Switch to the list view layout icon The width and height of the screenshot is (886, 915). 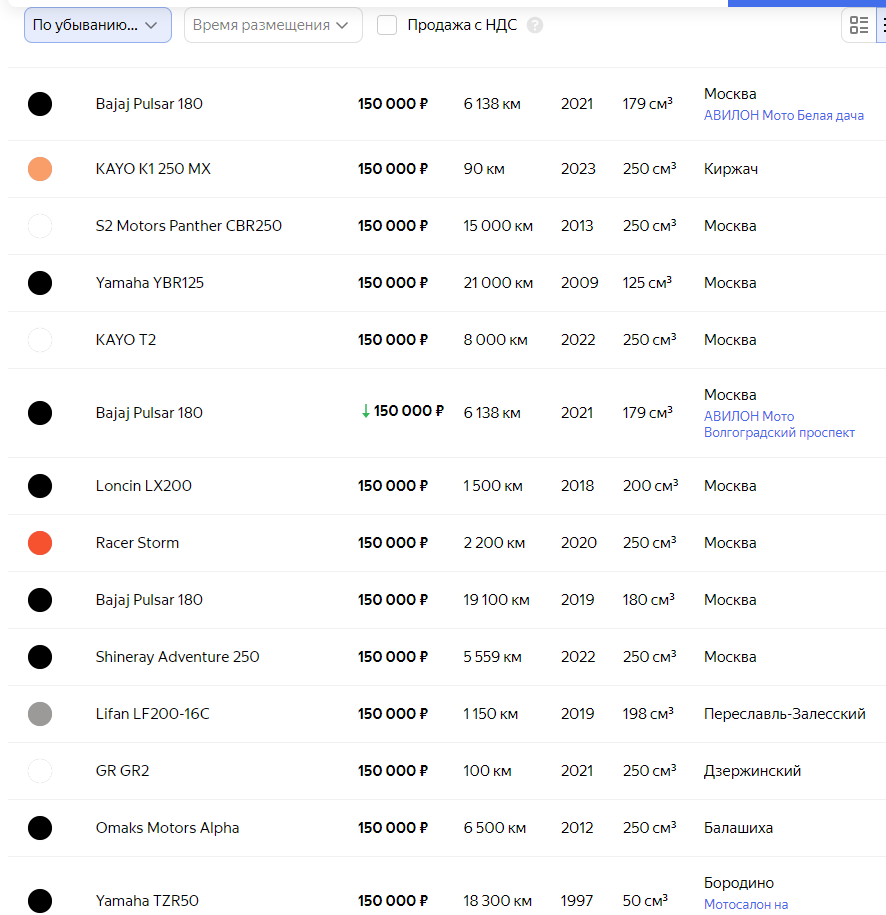(x=859, y=25)
